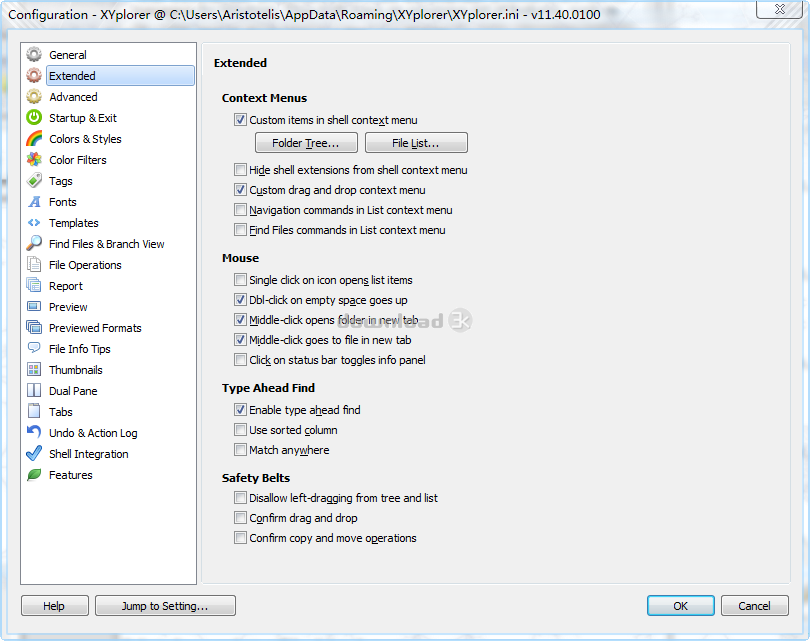Confirm configuration with OK
The height and width of the screenshot is (641, 810).
click(x=681, y=606)
